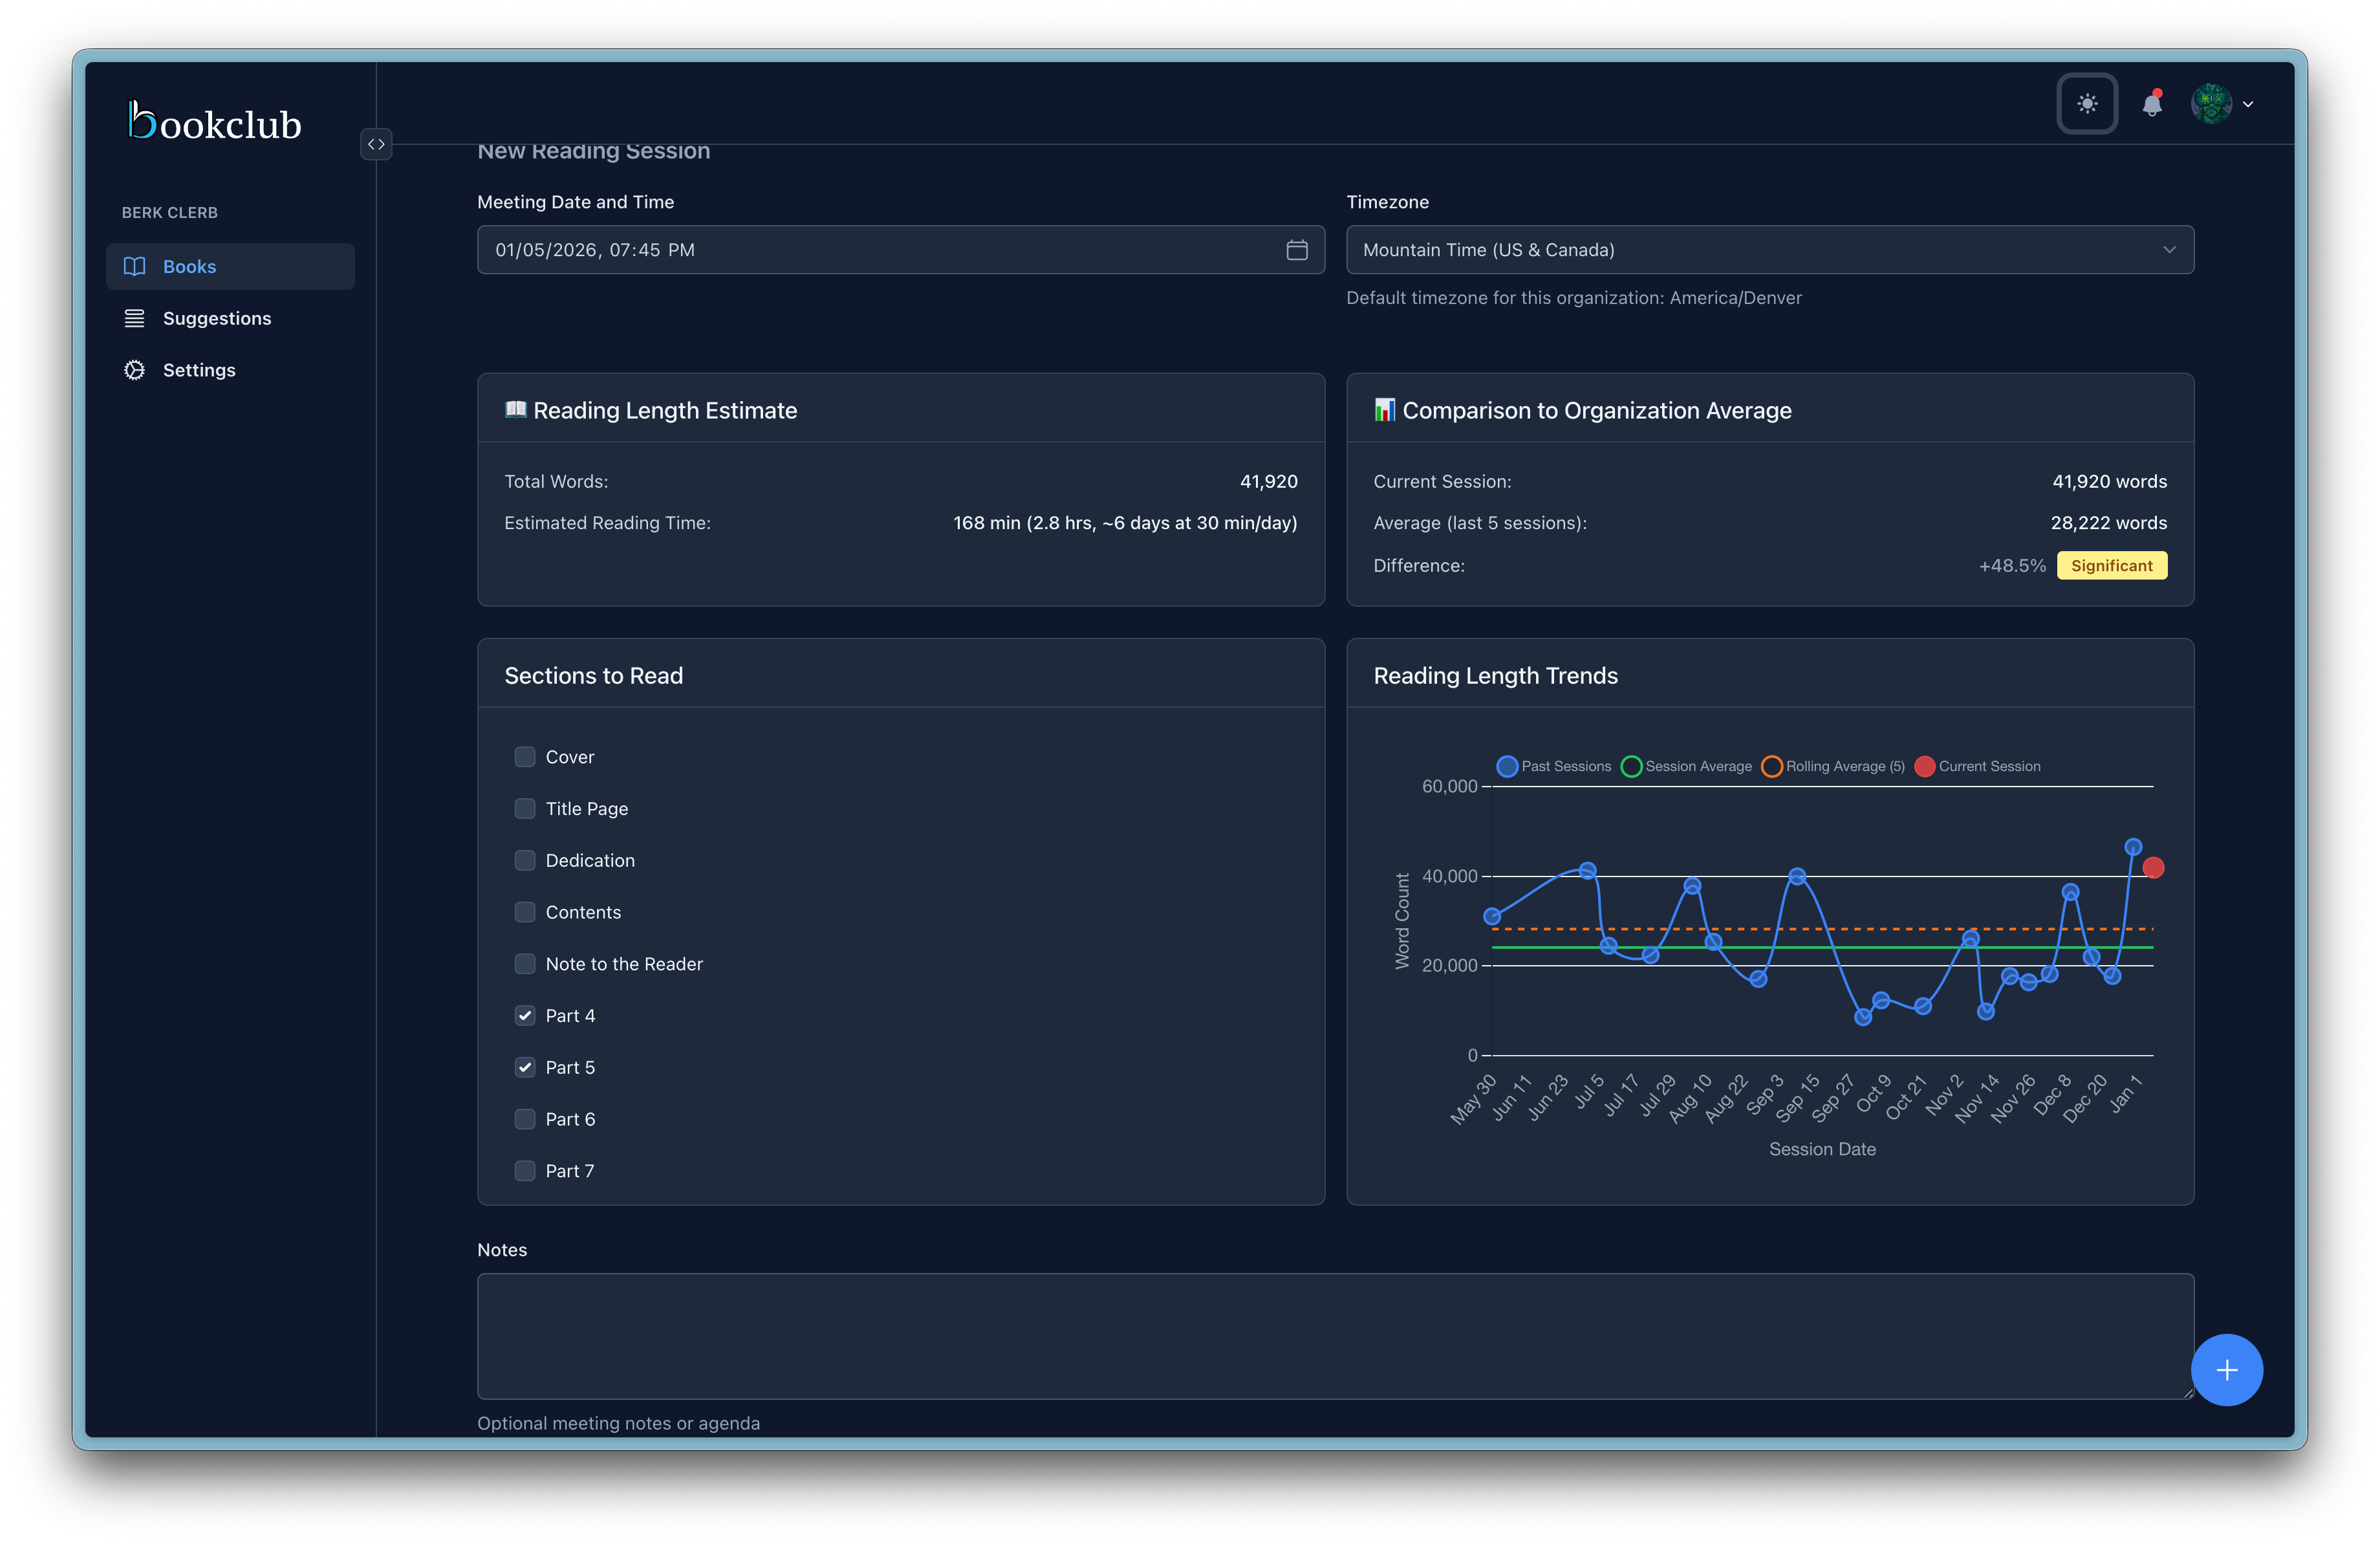
Task: Uncheck the Part 4 section
Action: [x=525, y=1015]
